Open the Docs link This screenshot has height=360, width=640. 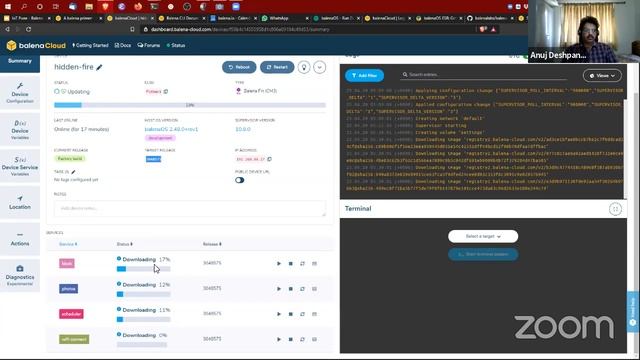pos(123,45)
